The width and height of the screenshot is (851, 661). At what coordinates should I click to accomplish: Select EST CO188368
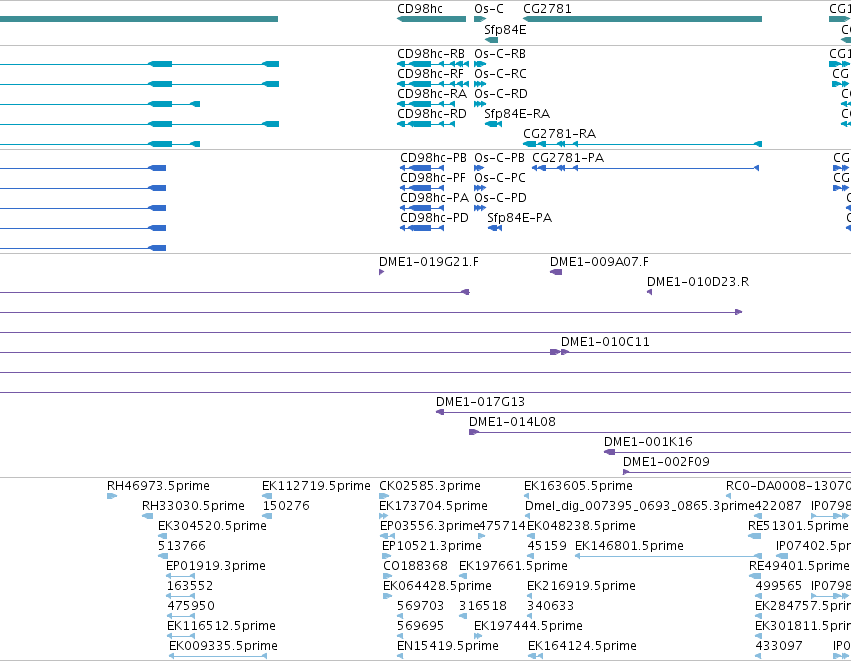(x=415, y=567)
